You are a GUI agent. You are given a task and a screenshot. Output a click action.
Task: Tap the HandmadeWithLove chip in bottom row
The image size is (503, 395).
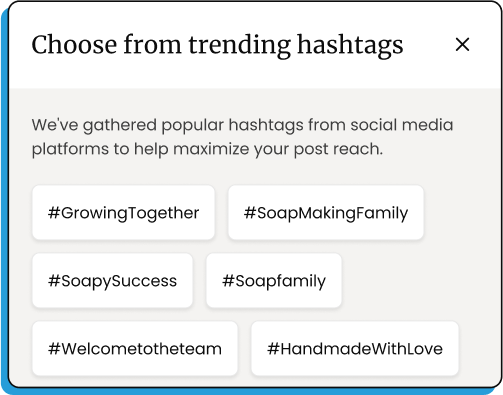click(355, 349)
